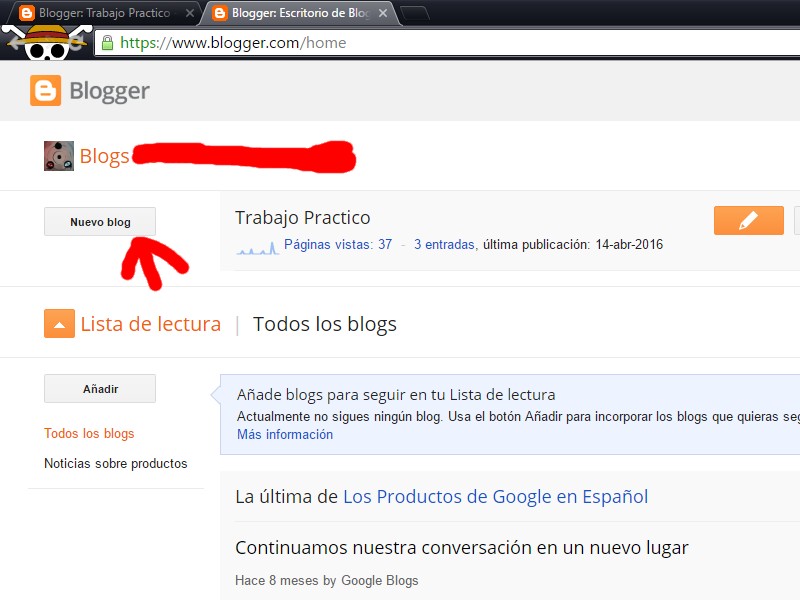Open a new browser tab

coord(415,13)
